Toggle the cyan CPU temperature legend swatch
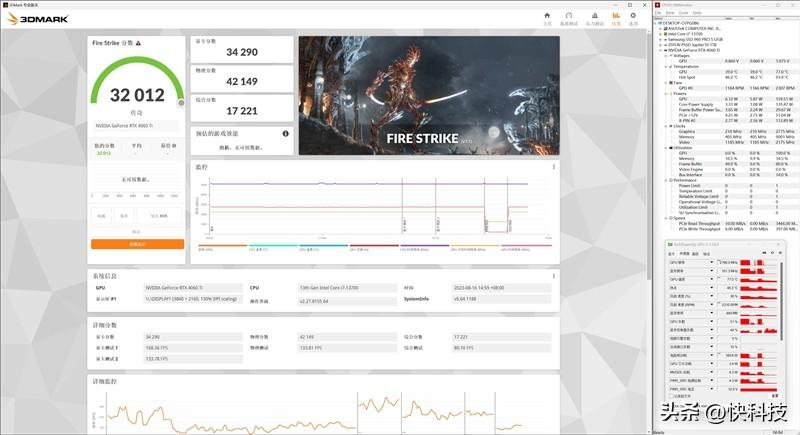The image size is (800, 435). pyautogui.click(x=273, y=245)
